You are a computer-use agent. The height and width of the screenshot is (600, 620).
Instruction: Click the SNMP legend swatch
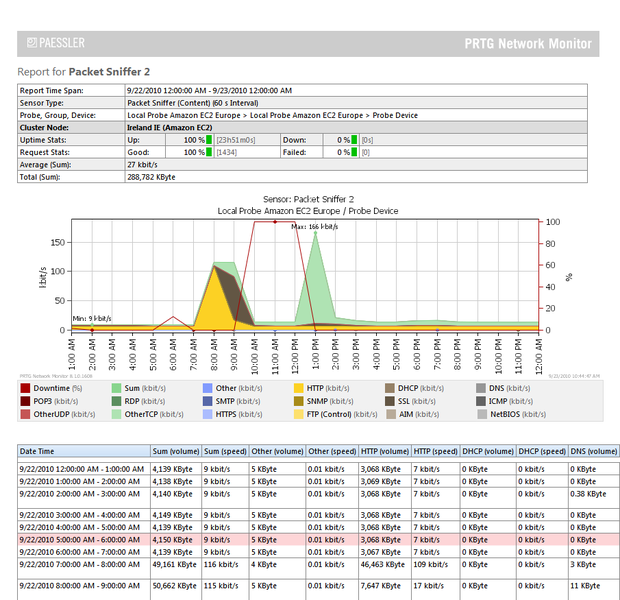[x=299, y=401]
